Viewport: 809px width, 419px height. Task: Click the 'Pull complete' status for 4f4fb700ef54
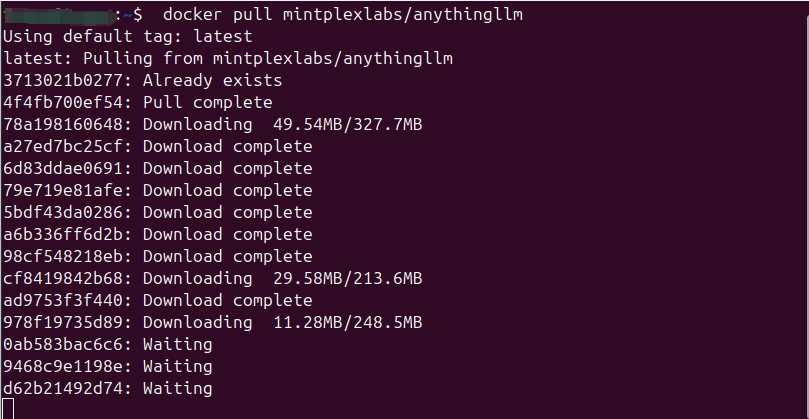(207, 103)
